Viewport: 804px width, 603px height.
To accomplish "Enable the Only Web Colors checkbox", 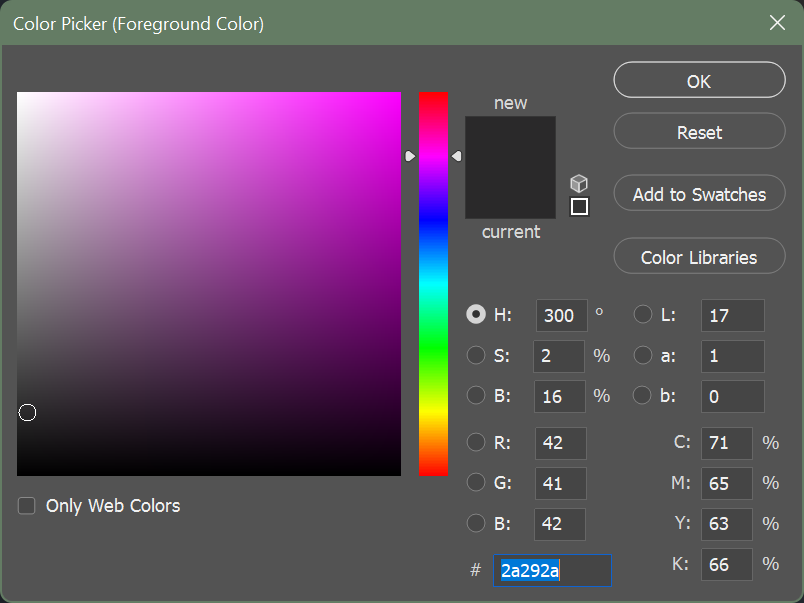I will pos(26,505).
